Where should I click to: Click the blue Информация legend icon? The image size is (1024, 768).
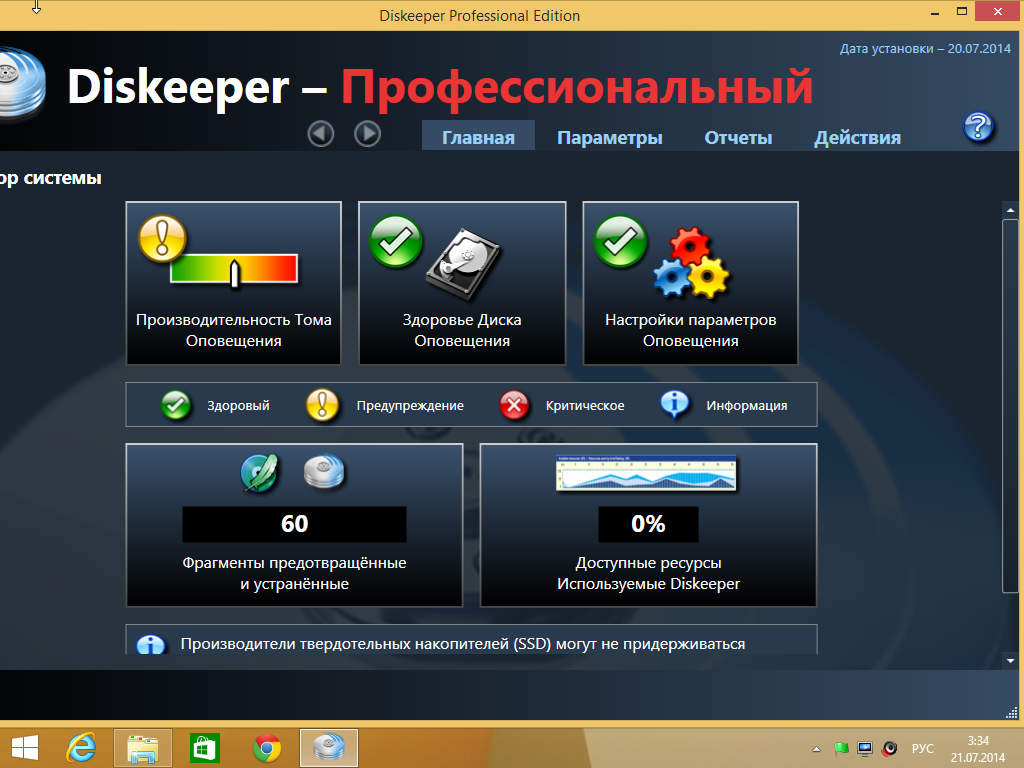(675, 404)
